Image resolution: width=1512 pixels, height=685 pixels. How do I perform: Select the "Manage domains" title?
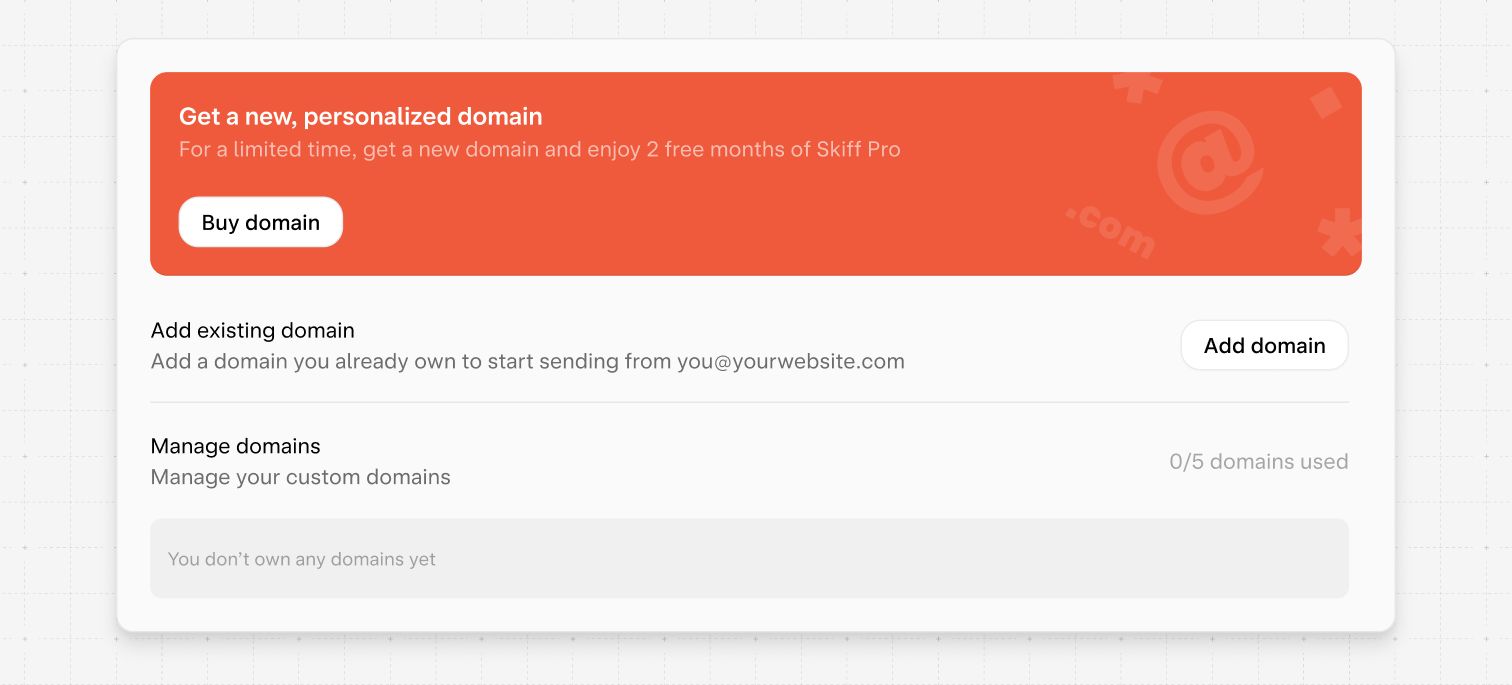(x=235, y=446)
